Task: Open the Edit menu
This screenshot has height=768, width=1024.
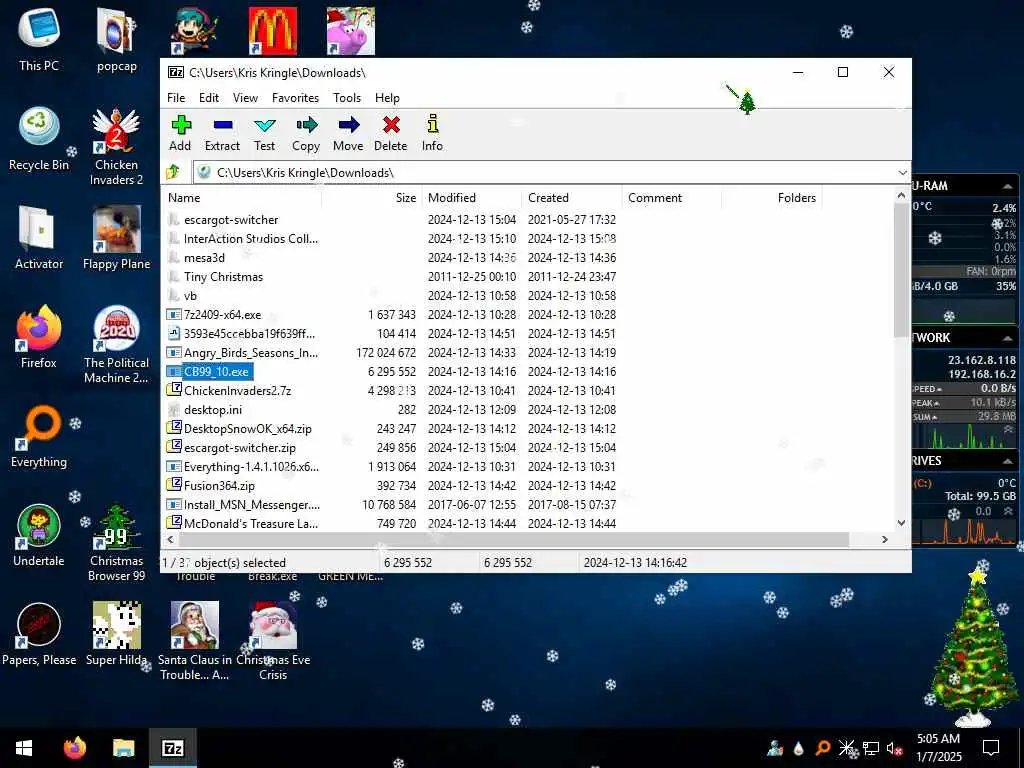Action: click(x=209, y=97)
